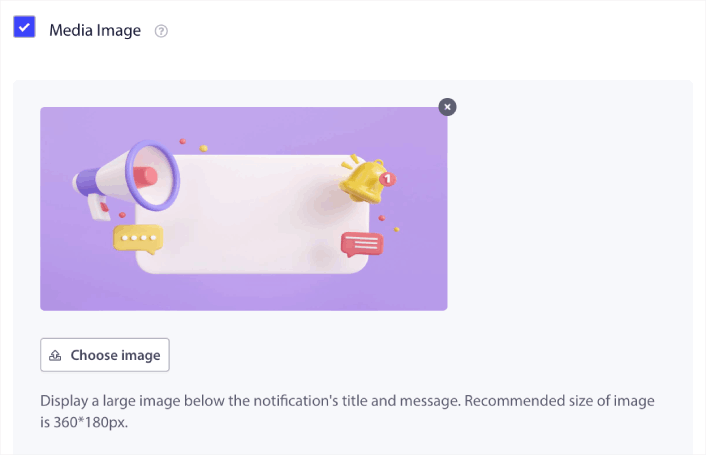Click the help question mark beside Media Image
This screenshot has height=455, width=706.
[161, 31]
